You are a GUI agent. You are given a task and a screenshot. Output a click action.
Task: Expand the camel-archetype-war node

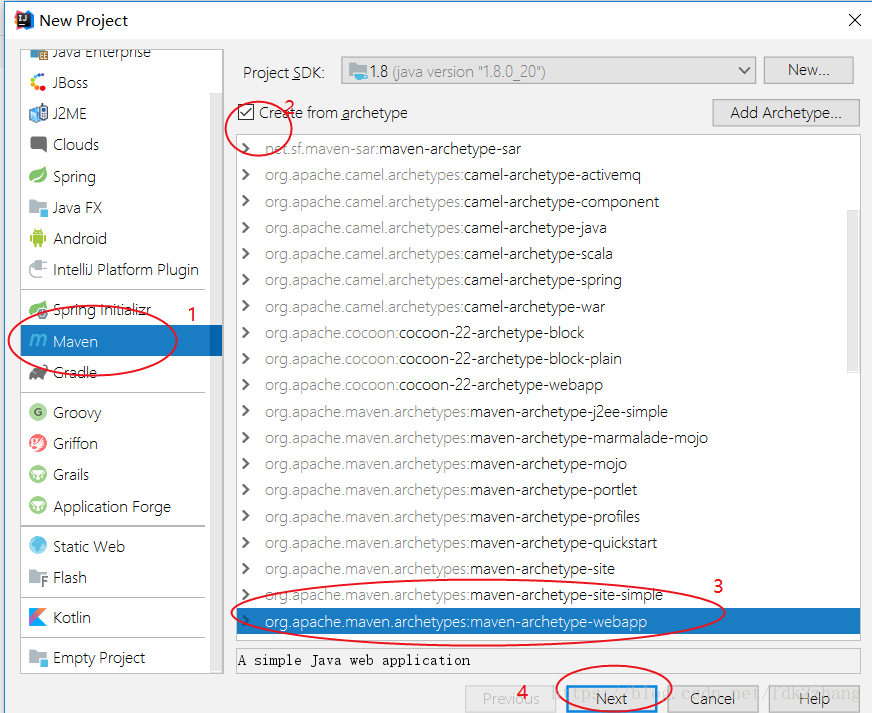tap(245, 306)
